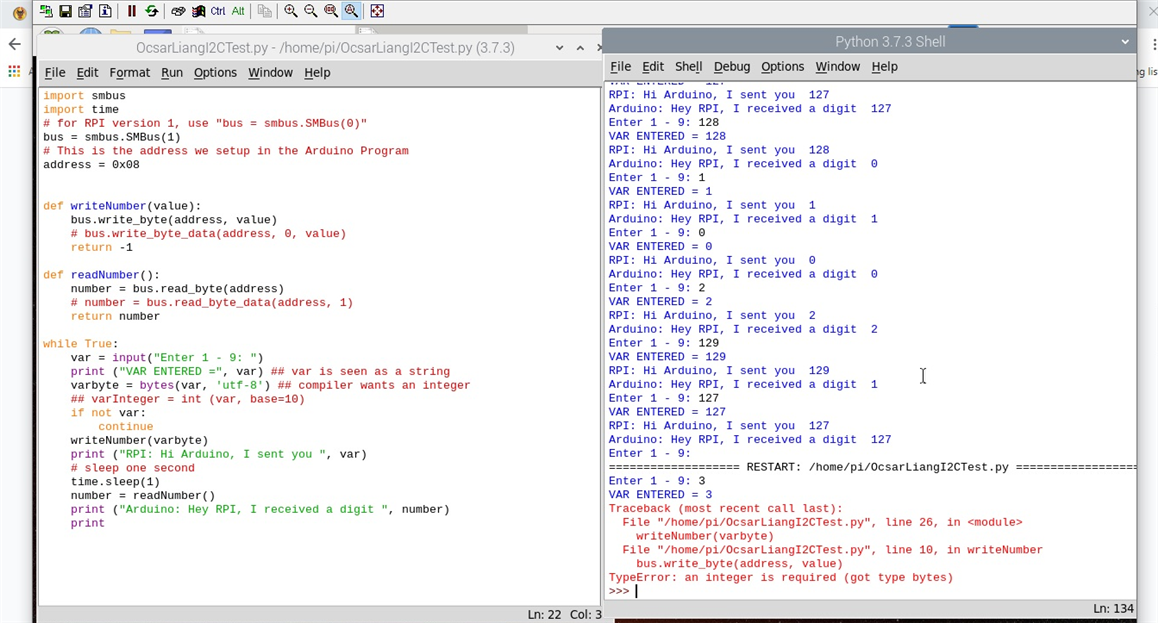This screenshot has height=623, width=1158.
Task: Open the connection options icon
Action: (x=85, y=11)
